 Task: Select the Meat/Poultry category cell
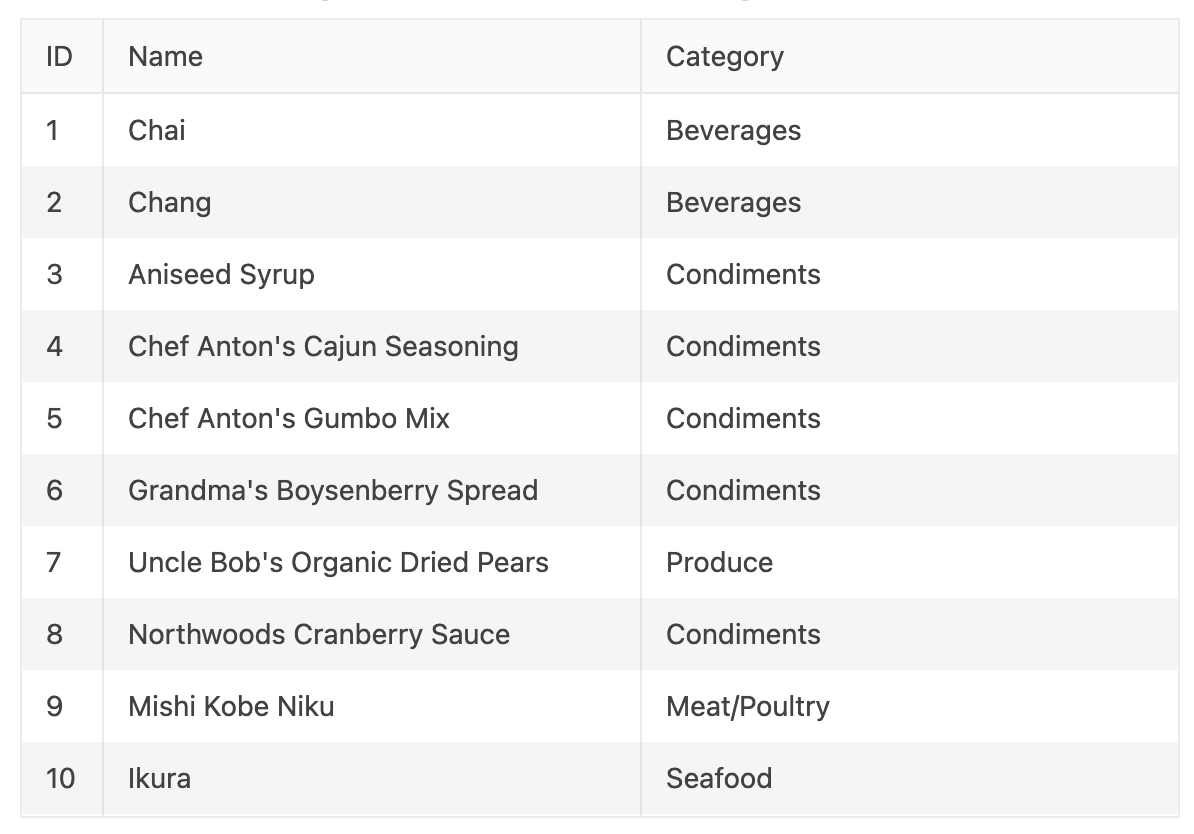(x=748, y=706)
